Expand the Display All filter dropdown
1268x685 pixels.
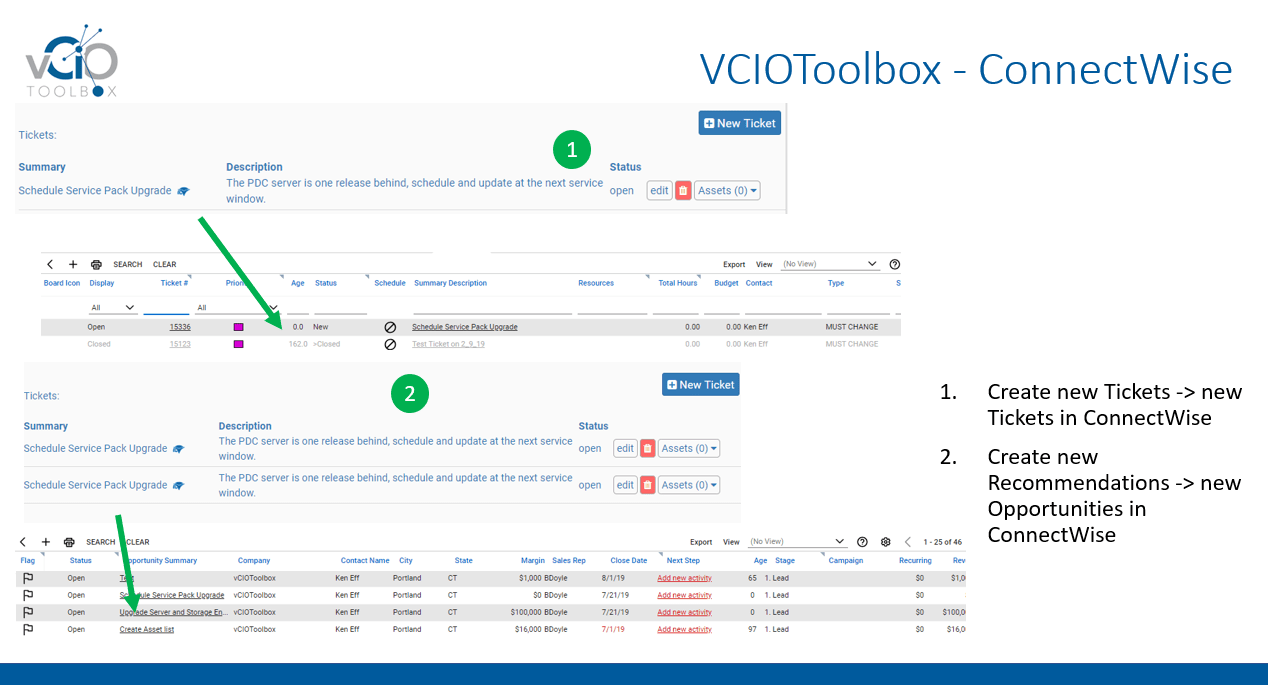(x=113, y=308)
